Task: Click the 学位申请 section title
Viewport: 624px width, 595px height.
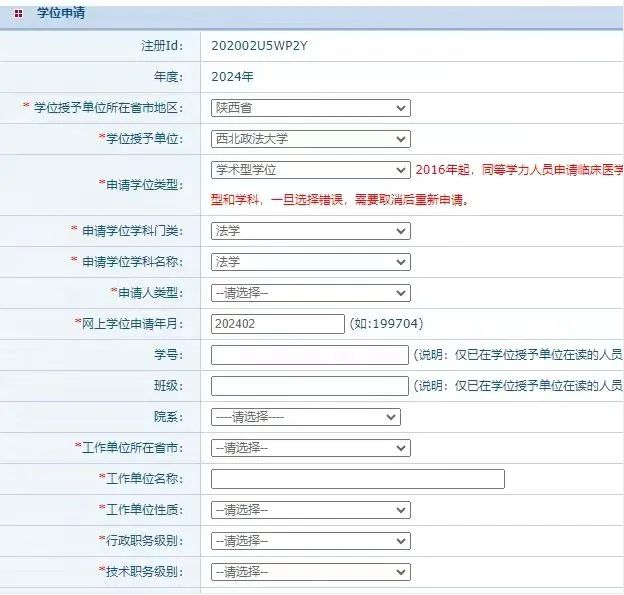Action: coord(61,13)
